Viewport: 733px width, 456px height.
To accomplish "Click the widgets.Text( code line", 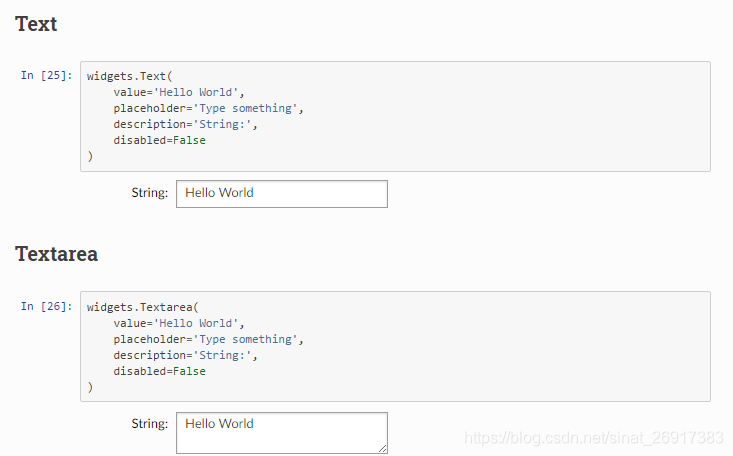I will tap(129, 76).
